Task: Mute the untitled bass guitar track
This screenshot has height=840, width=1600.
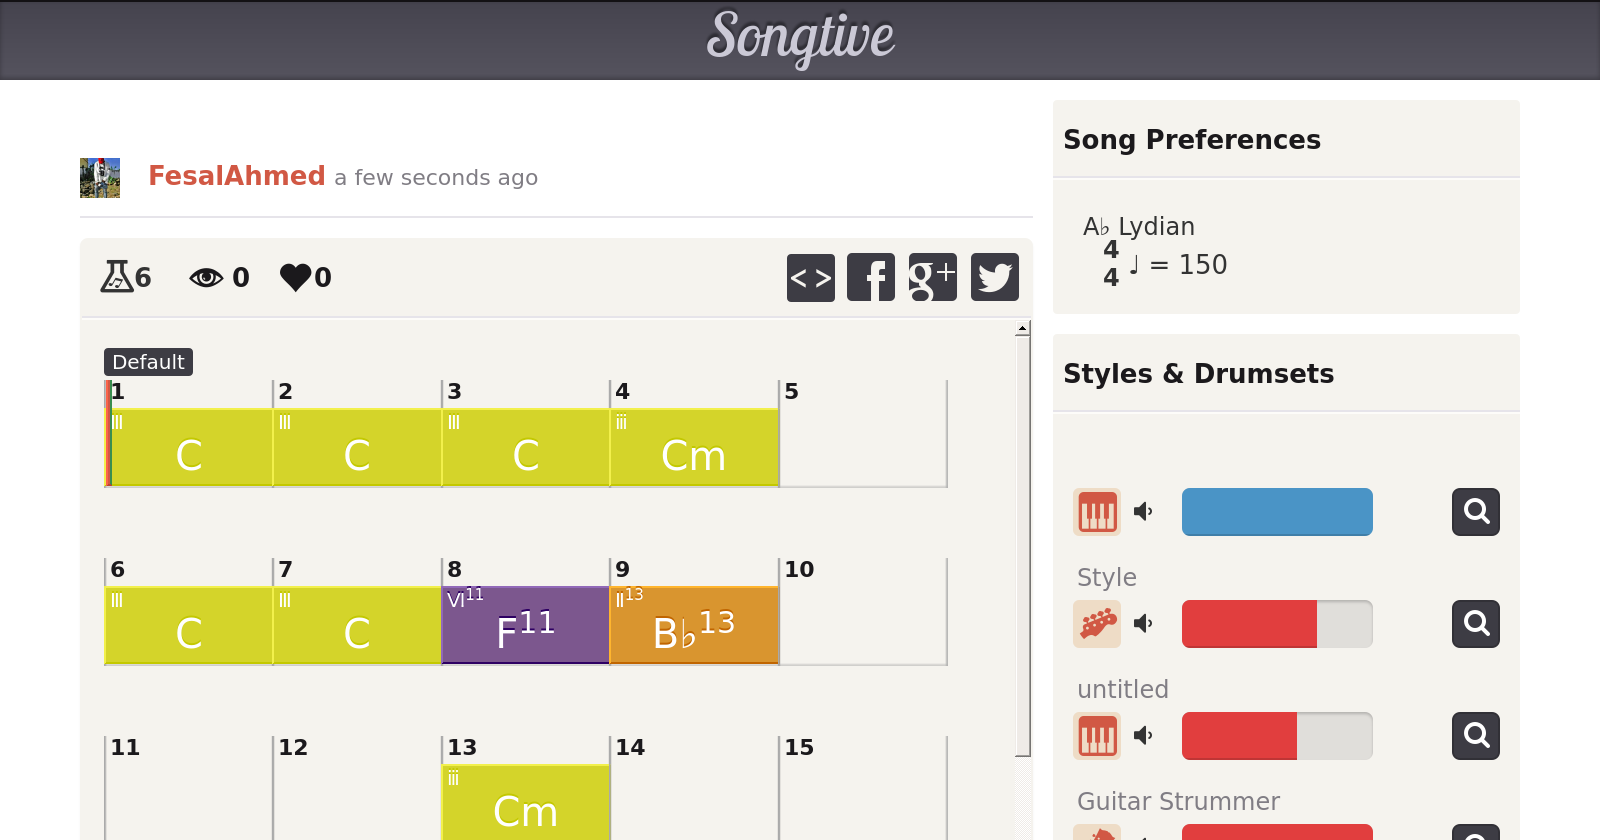Action: tap(1143, 624)
